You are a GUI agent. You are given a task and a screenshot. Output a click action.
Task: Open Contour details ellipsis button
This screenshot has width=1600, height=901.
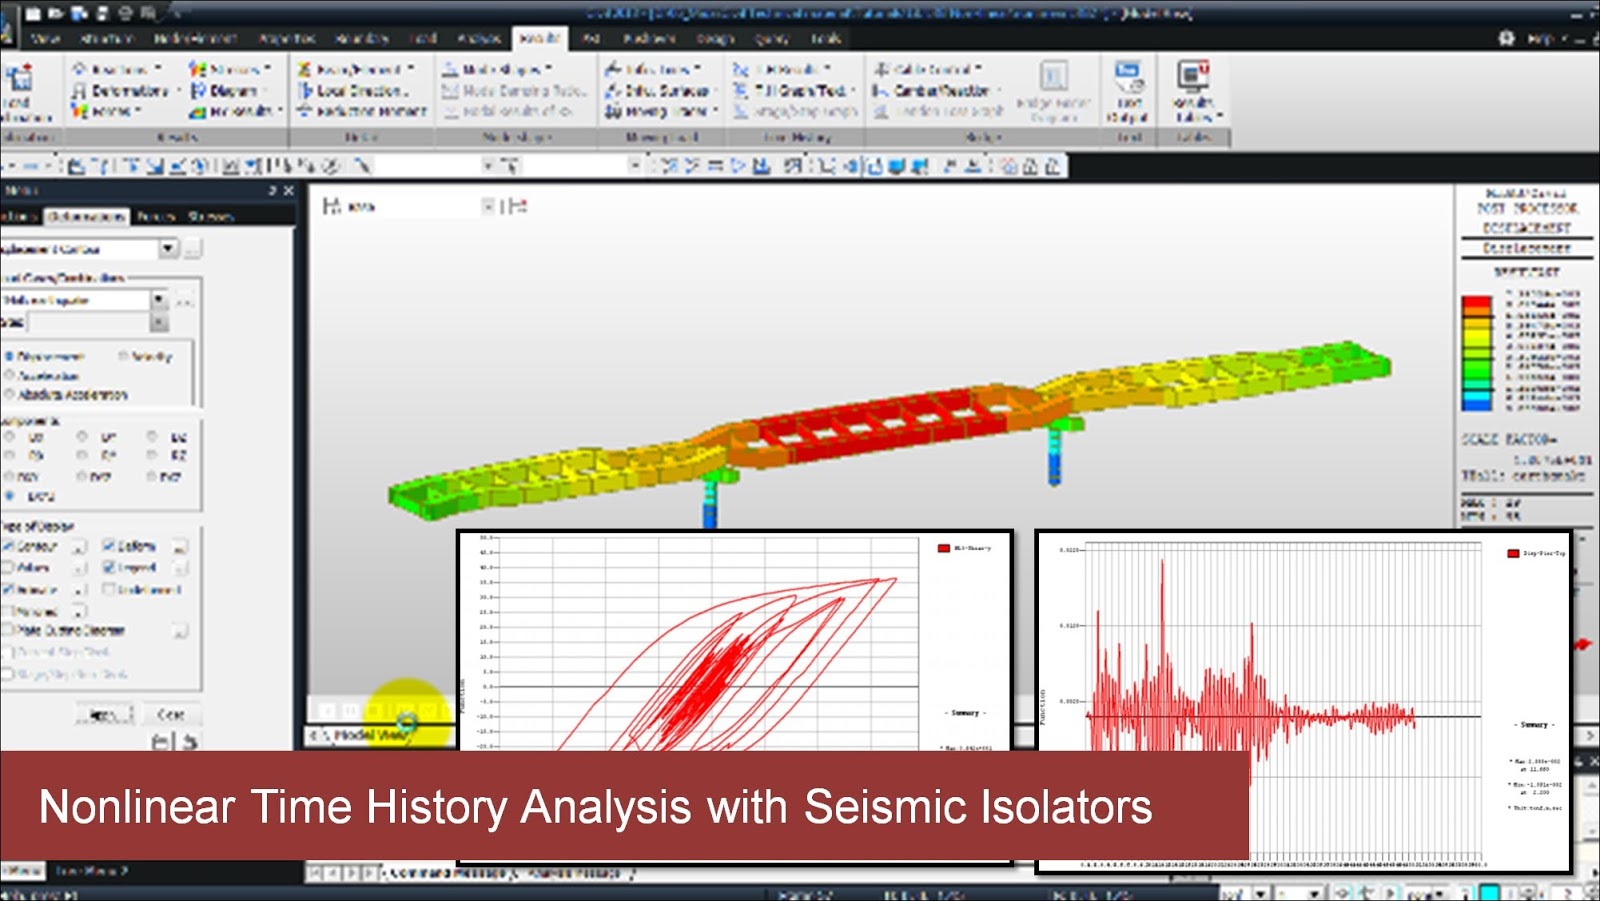tap(79, 546)
